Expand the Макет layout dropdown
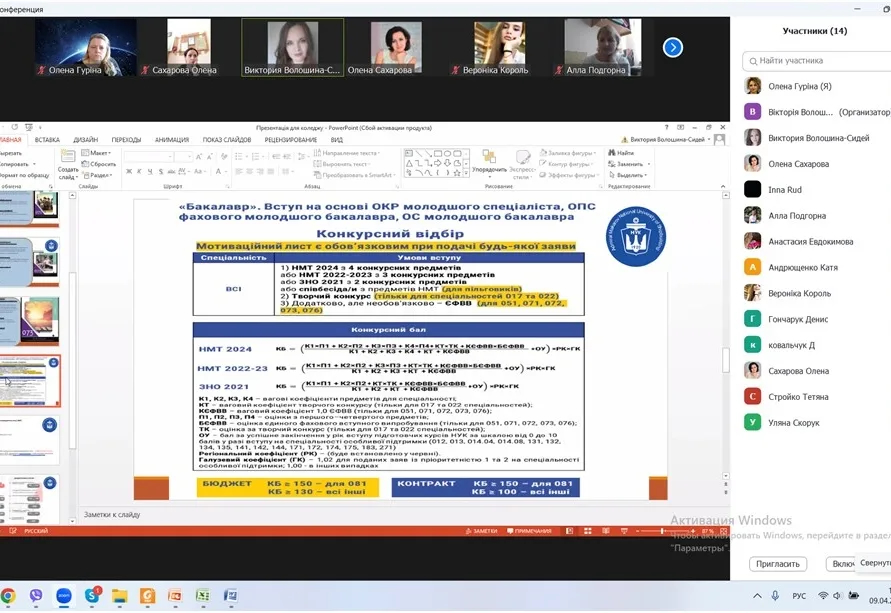Image resolution: width=891 pixels, height=613 pixels. pos(98,153)
